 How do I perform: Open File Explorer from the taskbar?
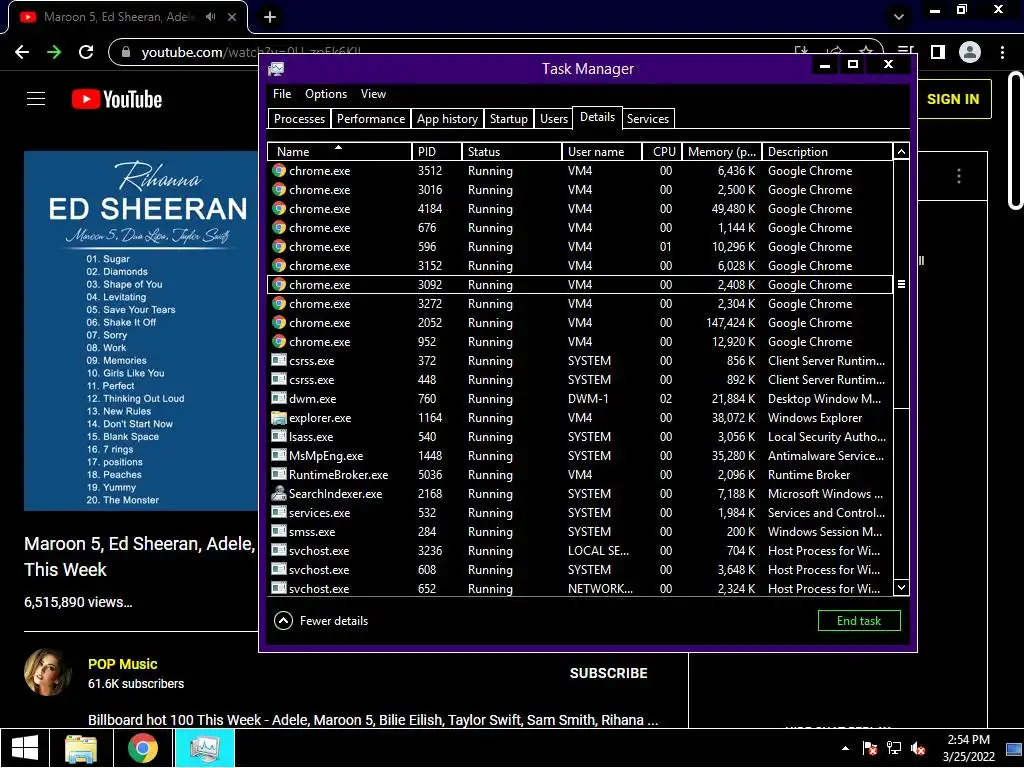pyautogui.click(x=81, y=748)
